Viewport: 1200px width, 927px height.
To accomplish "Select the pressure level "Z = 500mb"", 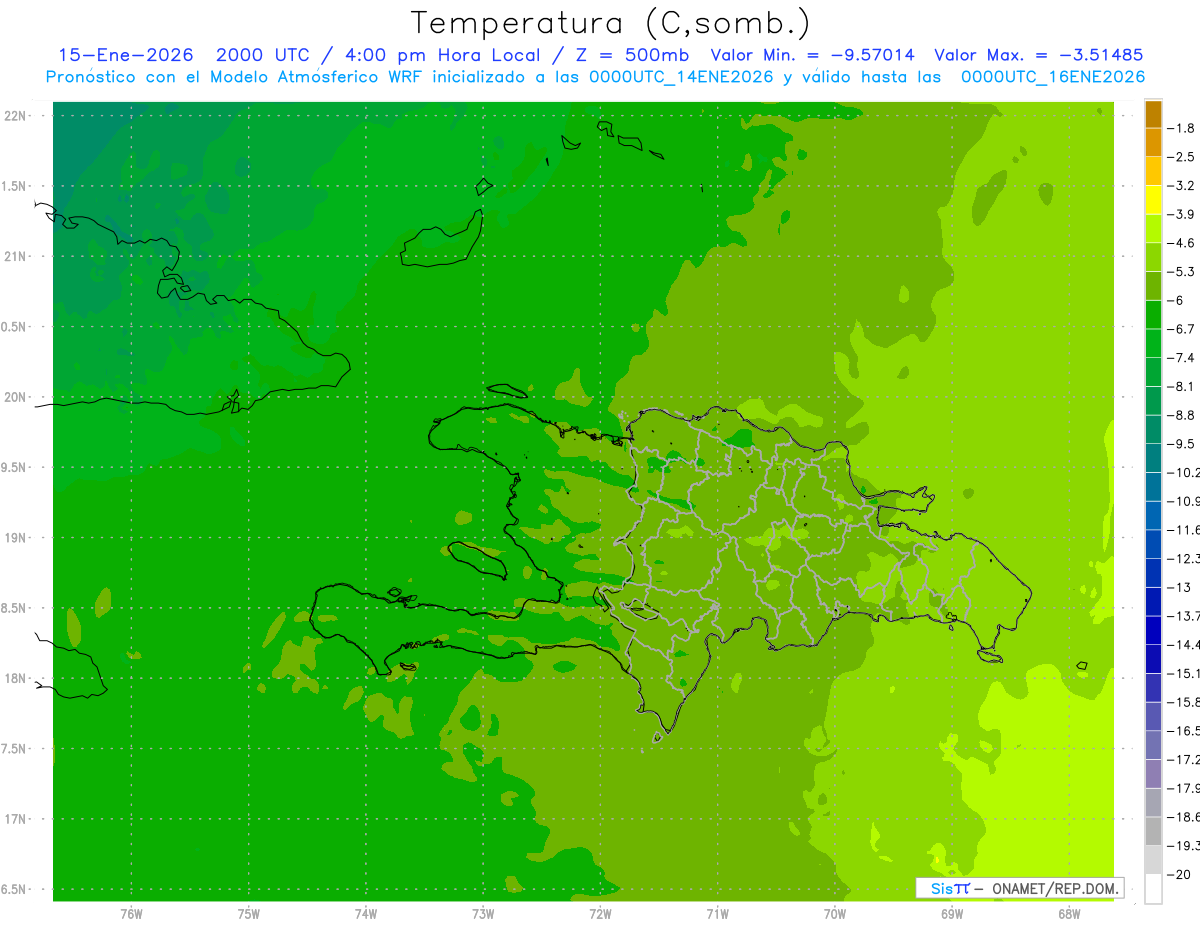I will [627, 55].
